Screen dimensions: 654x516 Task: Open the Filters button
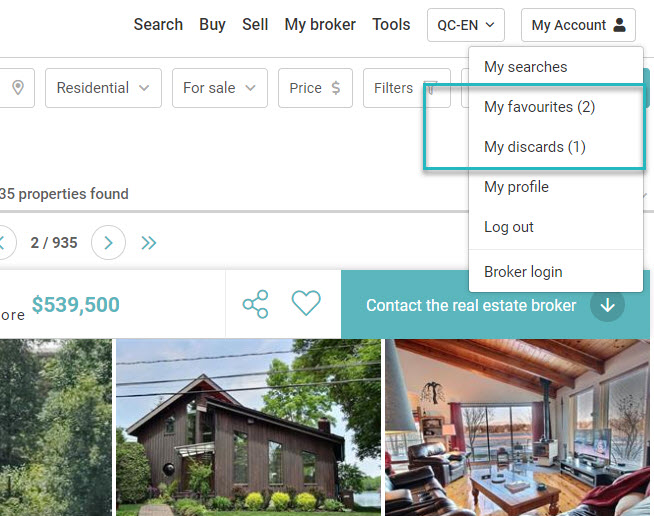(x=407, y=88)
